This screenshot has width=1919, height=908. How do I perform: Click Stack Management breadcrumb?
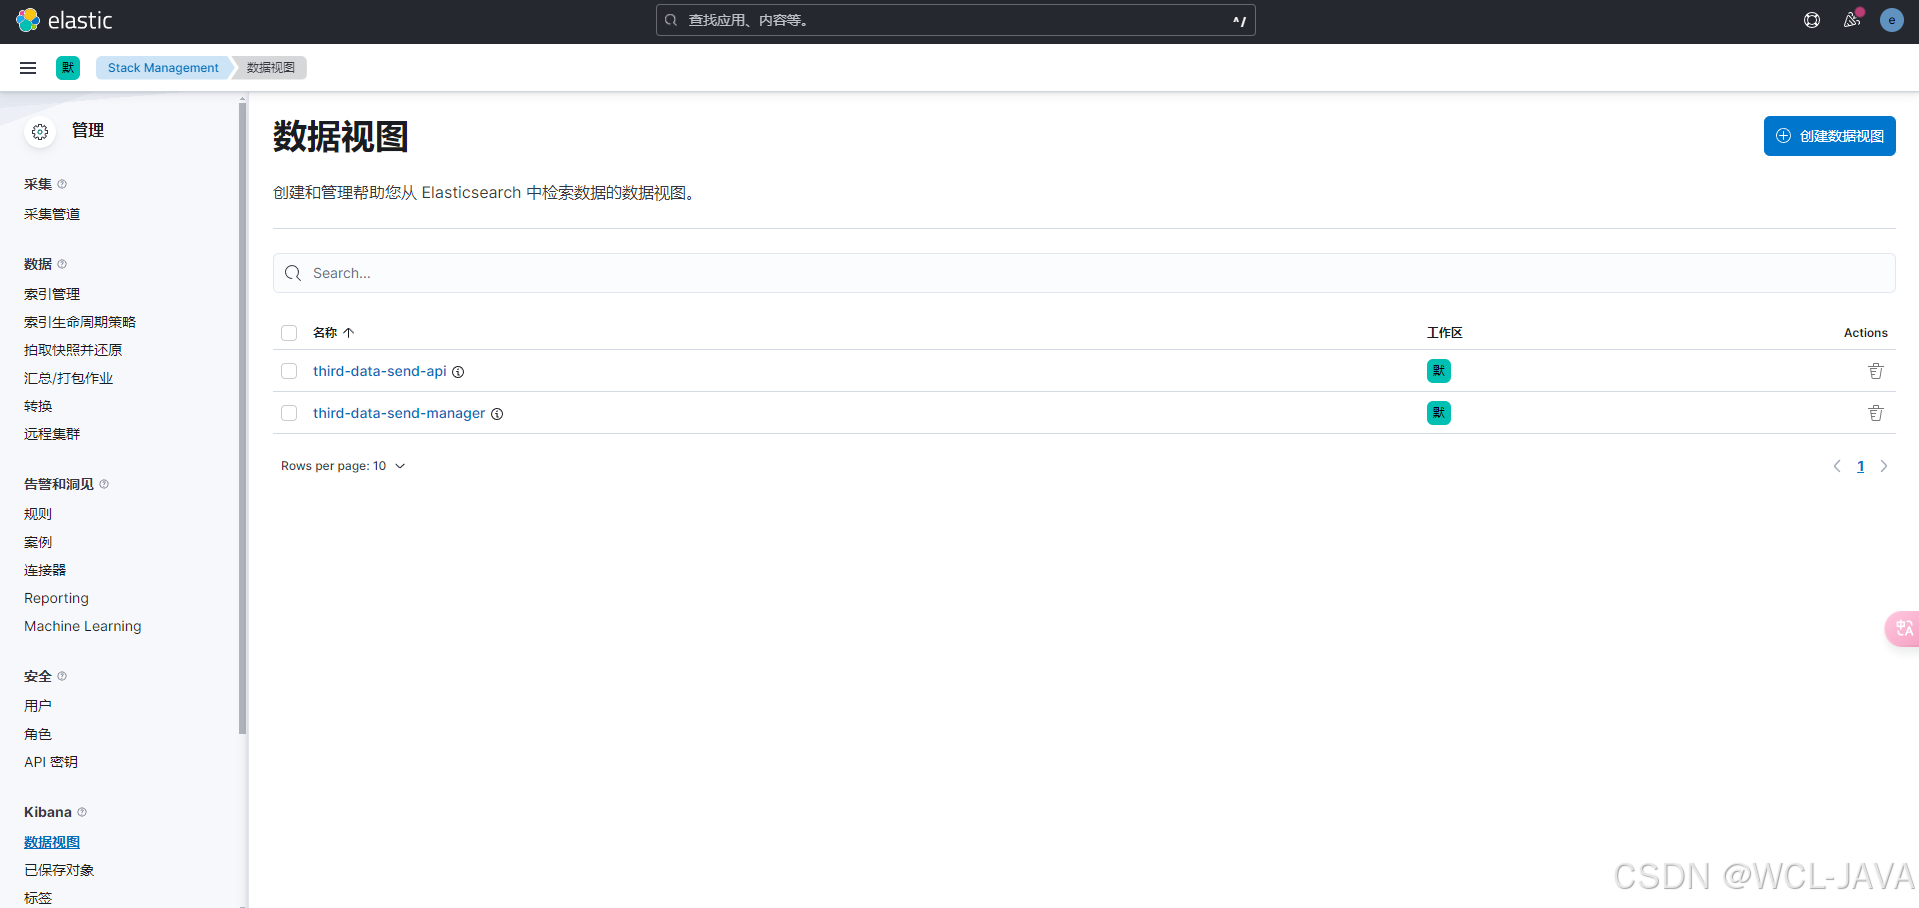coord(163,68)
